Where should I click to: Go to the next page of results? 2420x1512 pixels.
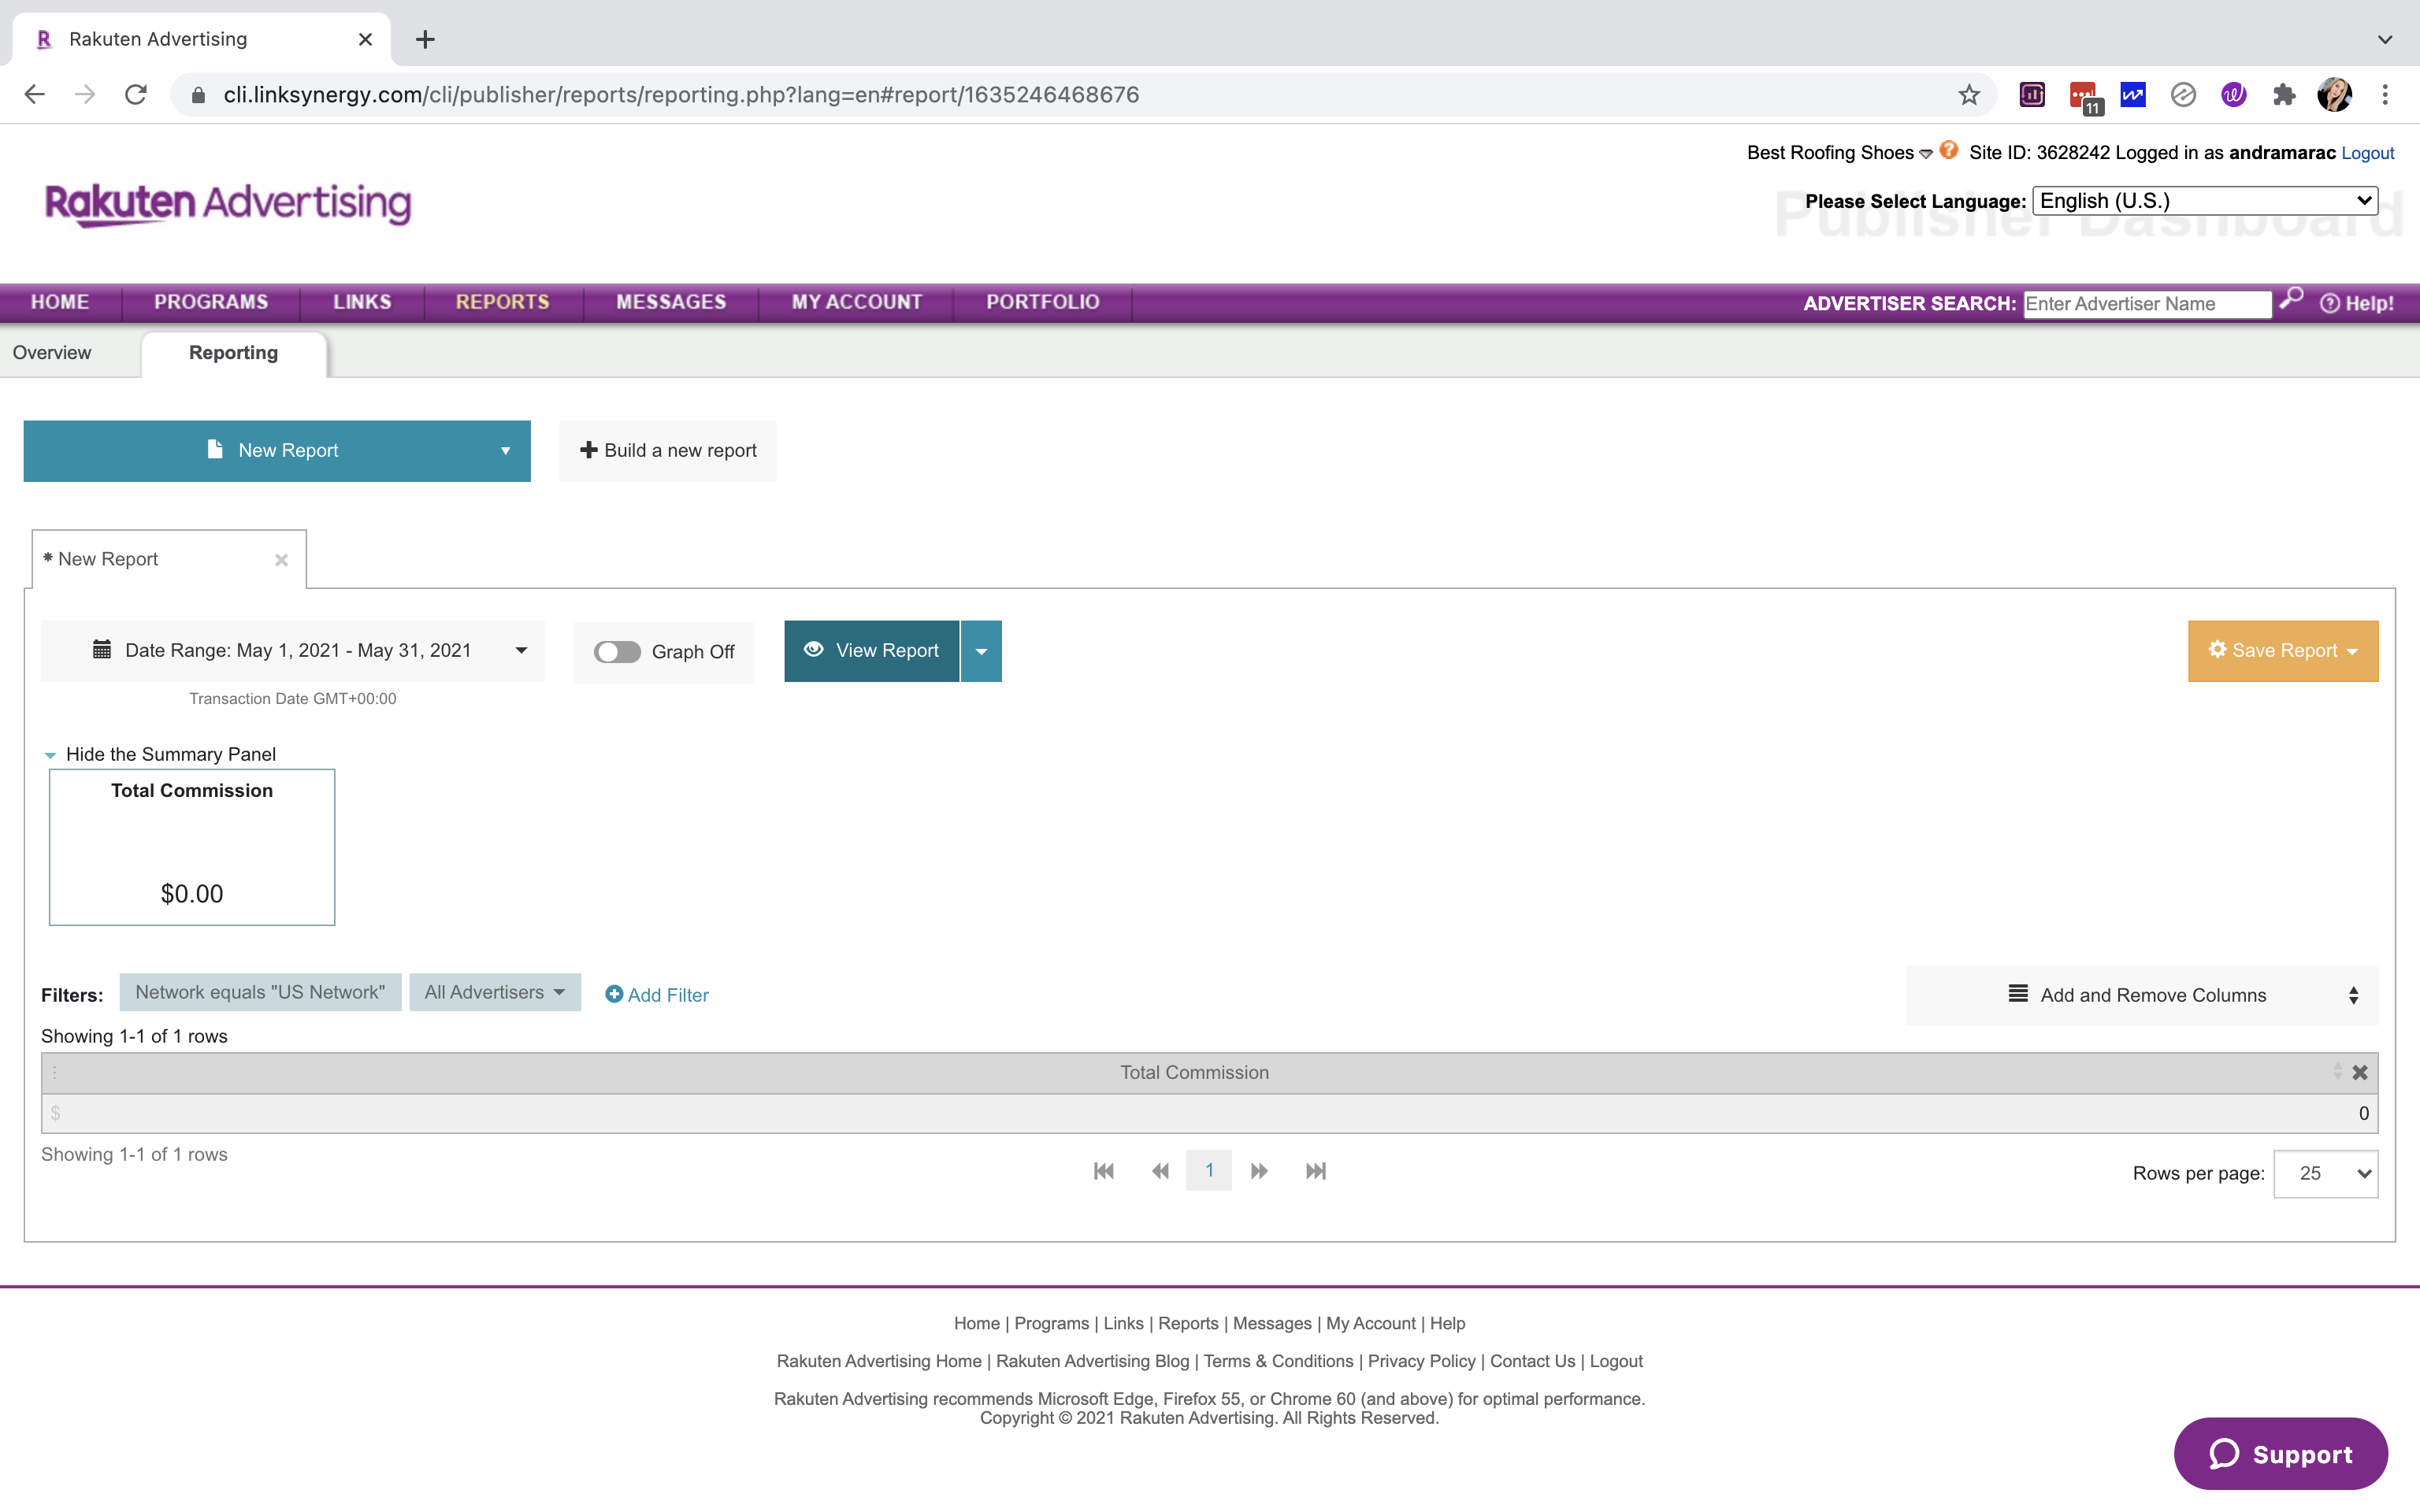(1259, 1171)
